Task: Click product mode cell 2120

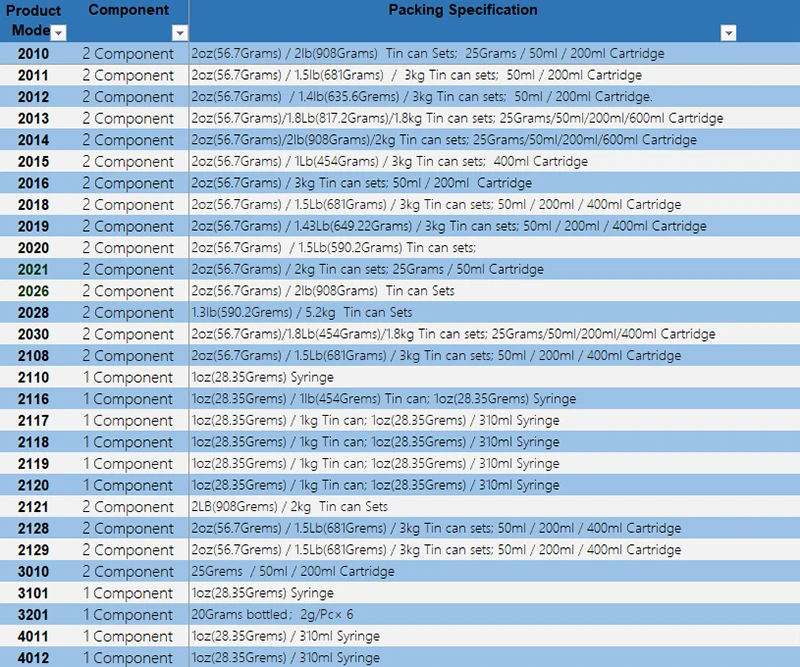Action: click(34, 485)
